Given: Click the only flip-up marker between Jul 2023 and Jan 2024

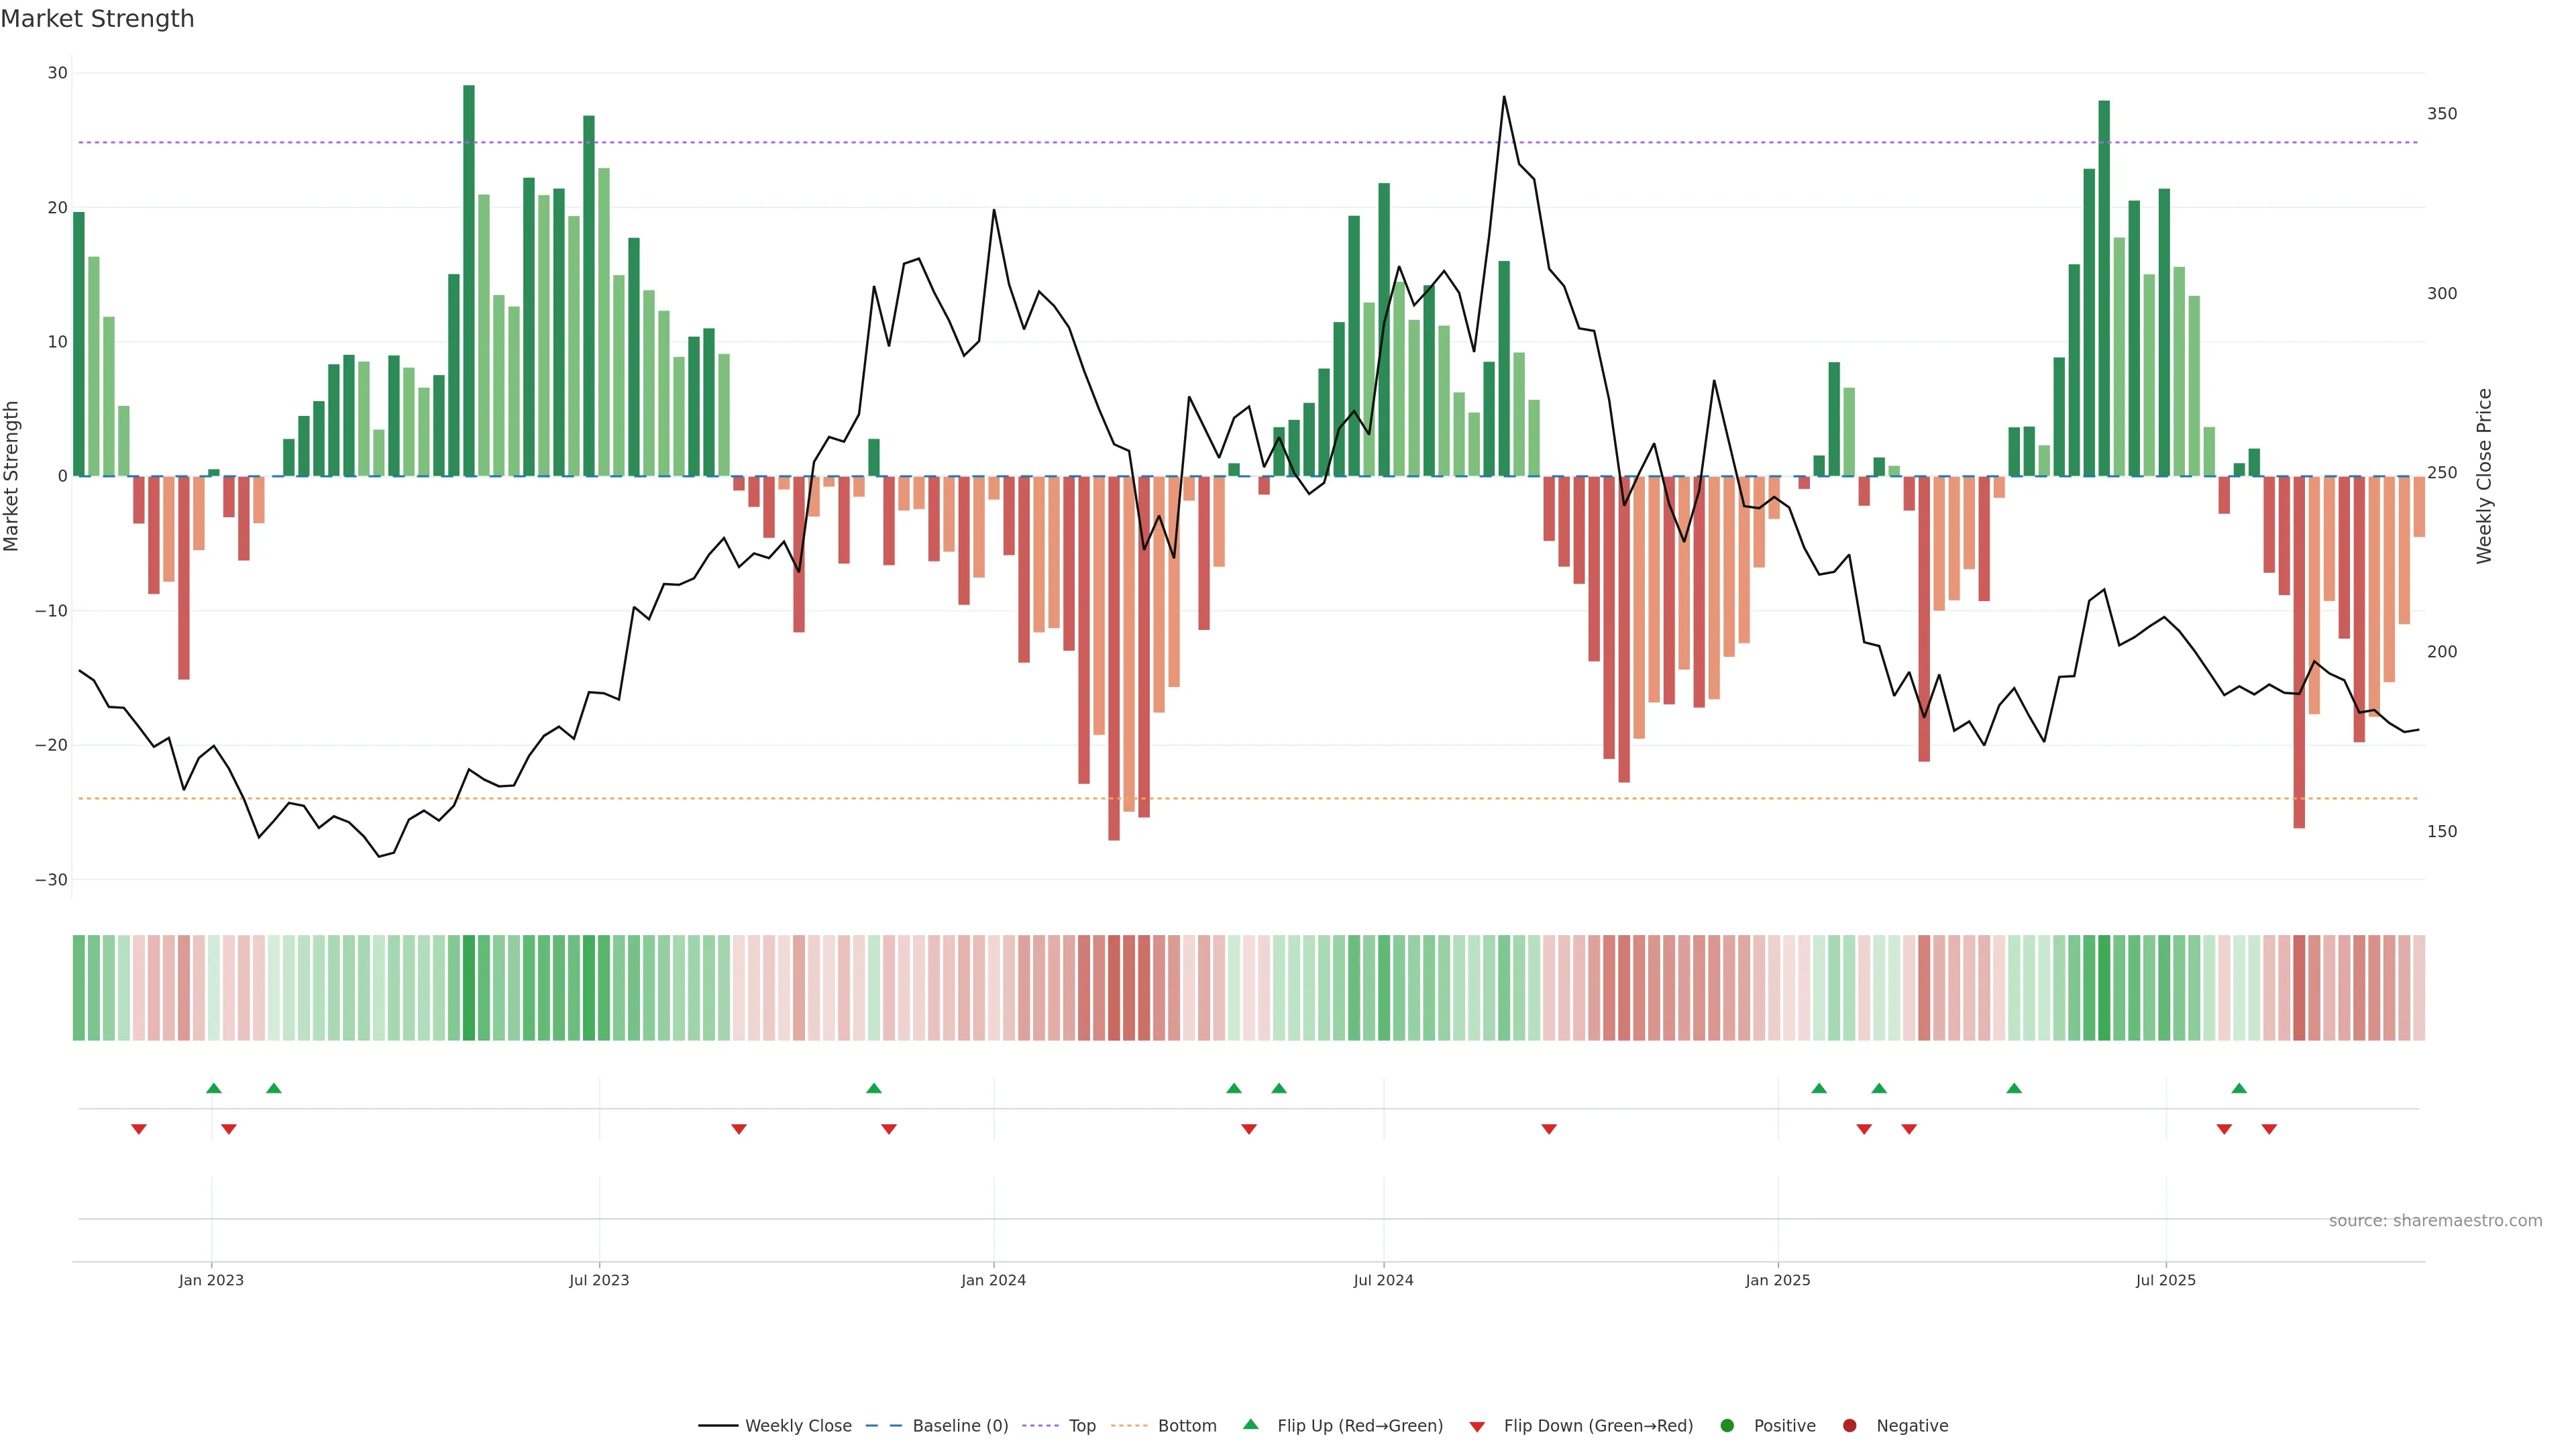Looking at the screenshot, I should pyautogui.click(x=874, y=1088).
